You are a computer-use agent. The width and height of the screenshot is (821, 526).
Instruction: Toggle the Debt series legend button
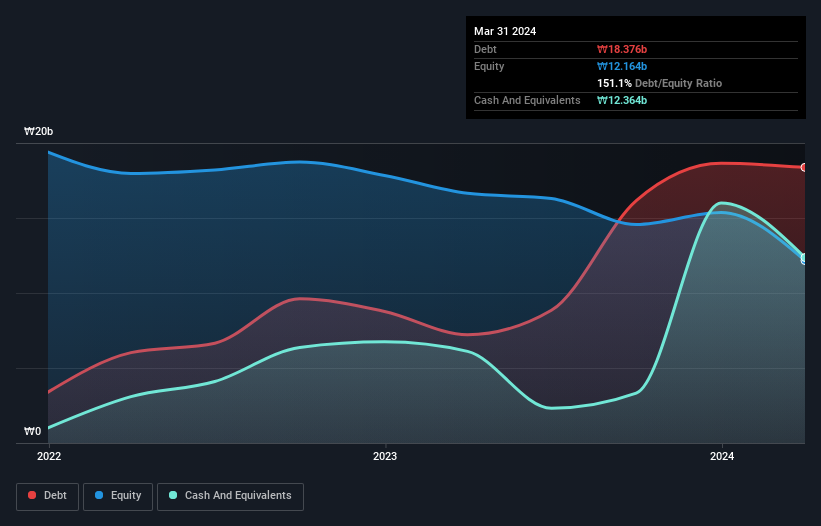click(48, 496)
